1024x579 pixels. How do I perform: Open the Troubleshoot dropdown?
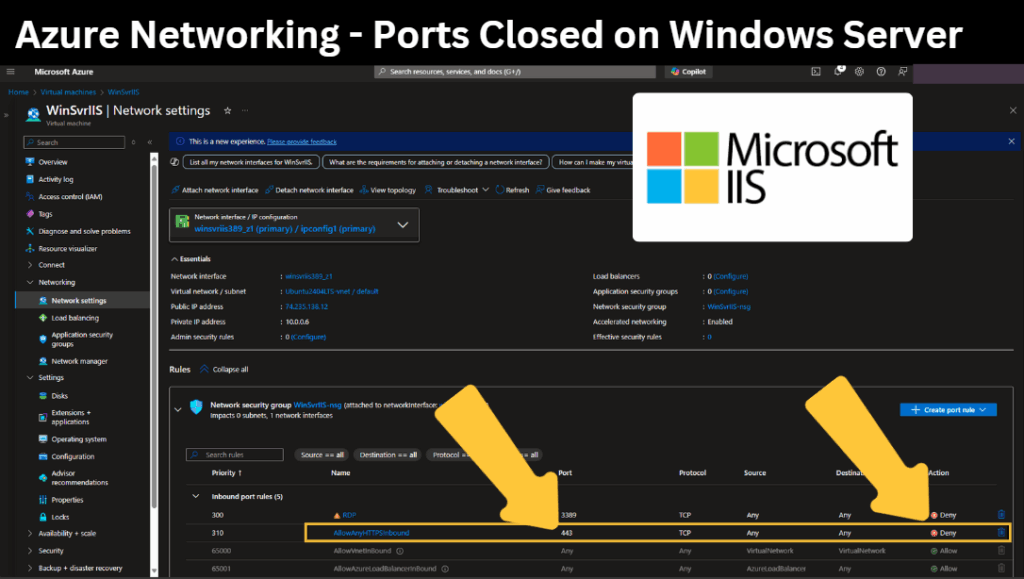[x=456, y=190]
